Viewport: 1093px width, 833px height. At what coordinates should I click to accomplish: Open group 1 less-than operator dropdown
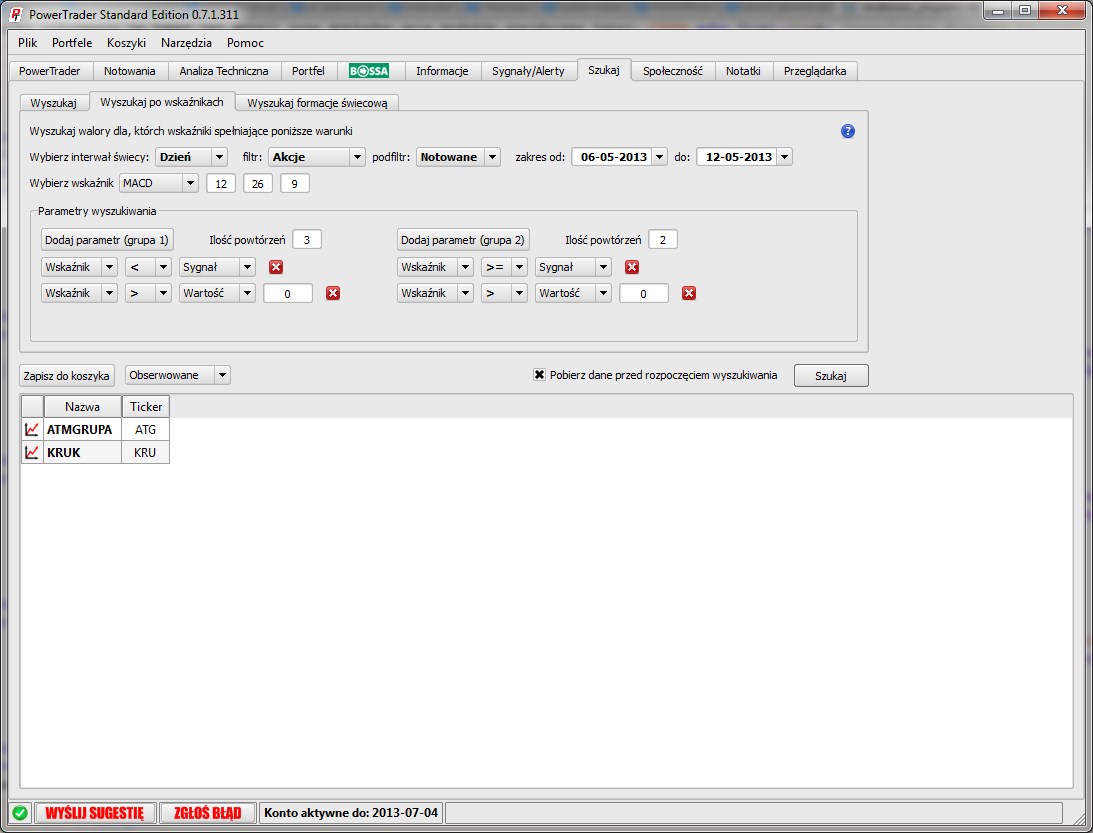pos(148,267)
